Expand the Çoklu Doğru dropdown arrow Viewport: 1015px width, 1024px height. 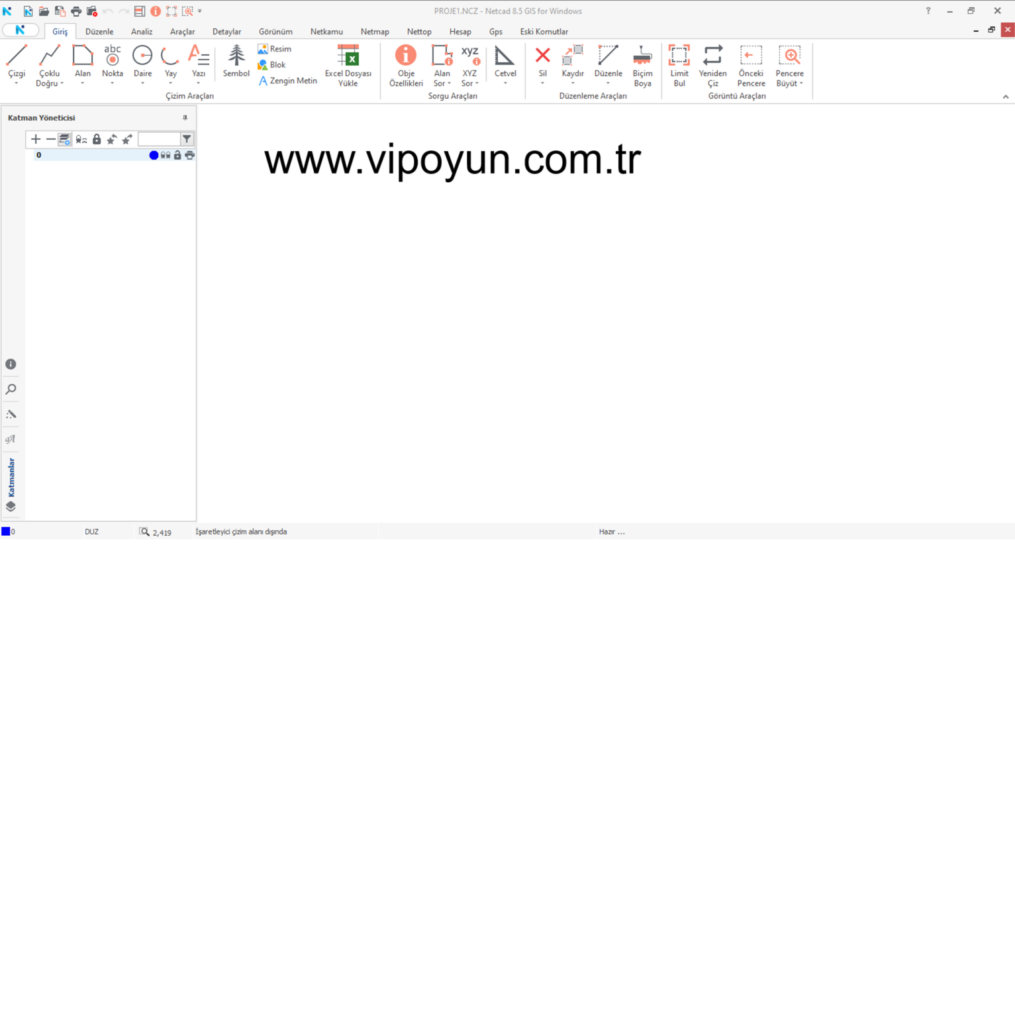[x=62, y=84]
